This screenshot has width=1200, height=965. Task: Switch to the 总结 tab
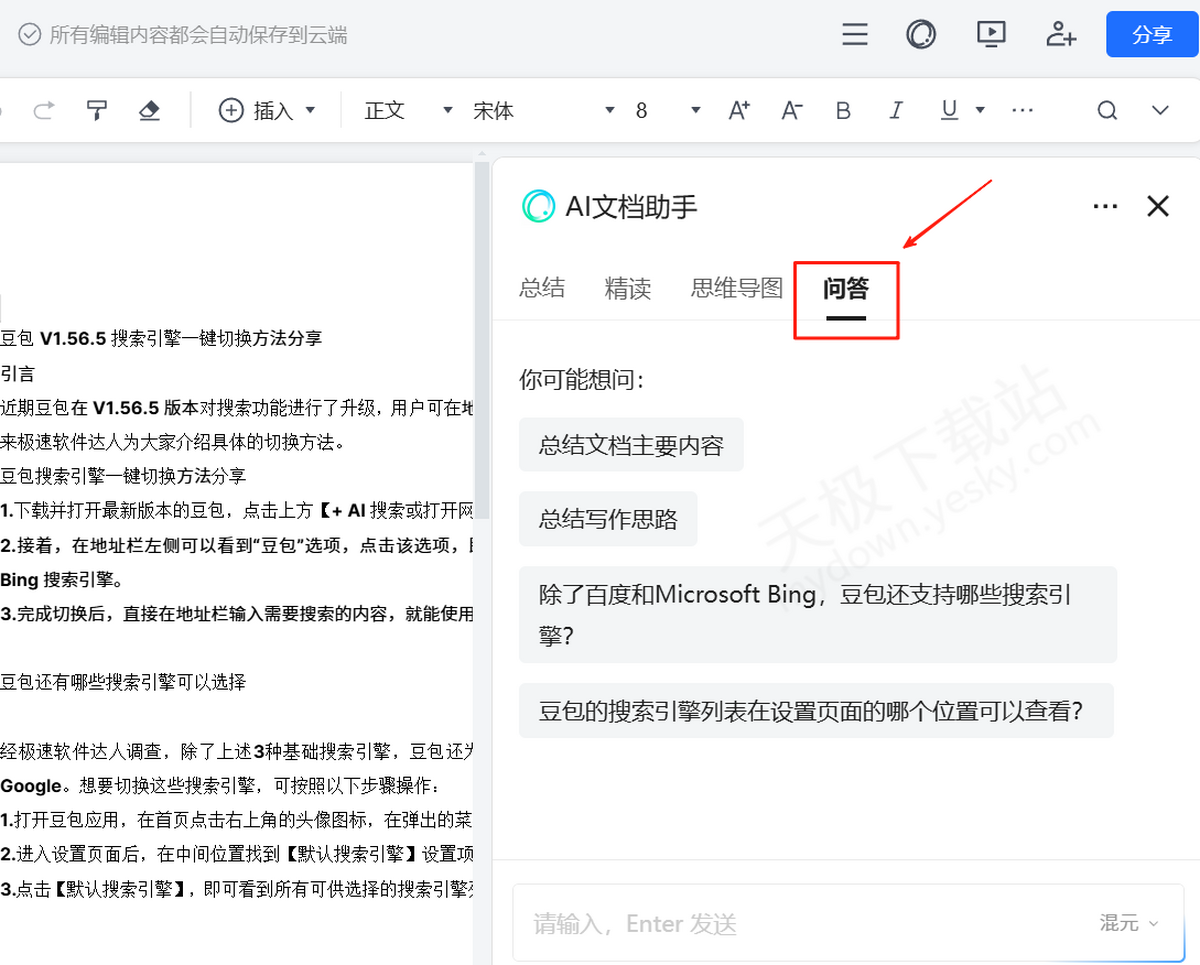point(542,289)
